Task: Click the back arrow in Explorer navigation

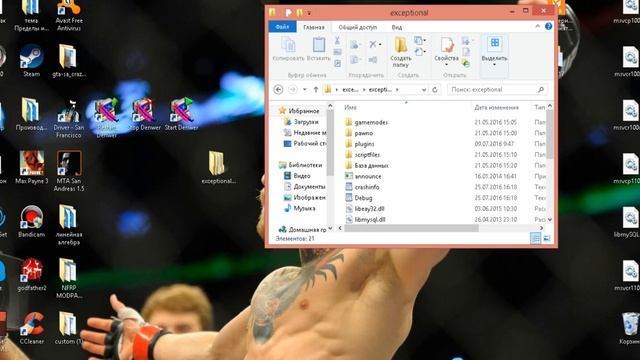Action: click(x=278, y=89)
